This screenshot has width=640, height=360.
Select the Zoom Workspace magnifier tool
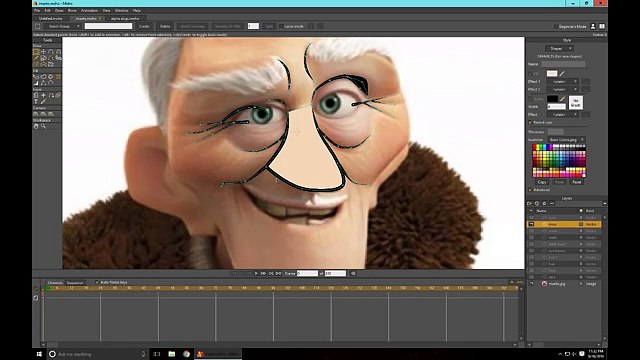click(x=43, y=127)
